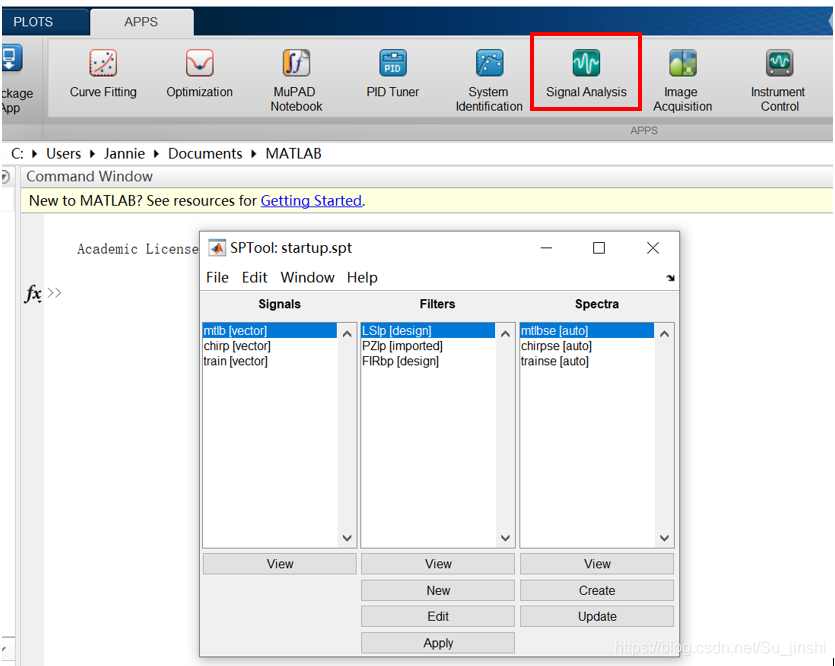835x666 pixels.
Task: Select LSlp [design] filter
Action: pos(428,331)
